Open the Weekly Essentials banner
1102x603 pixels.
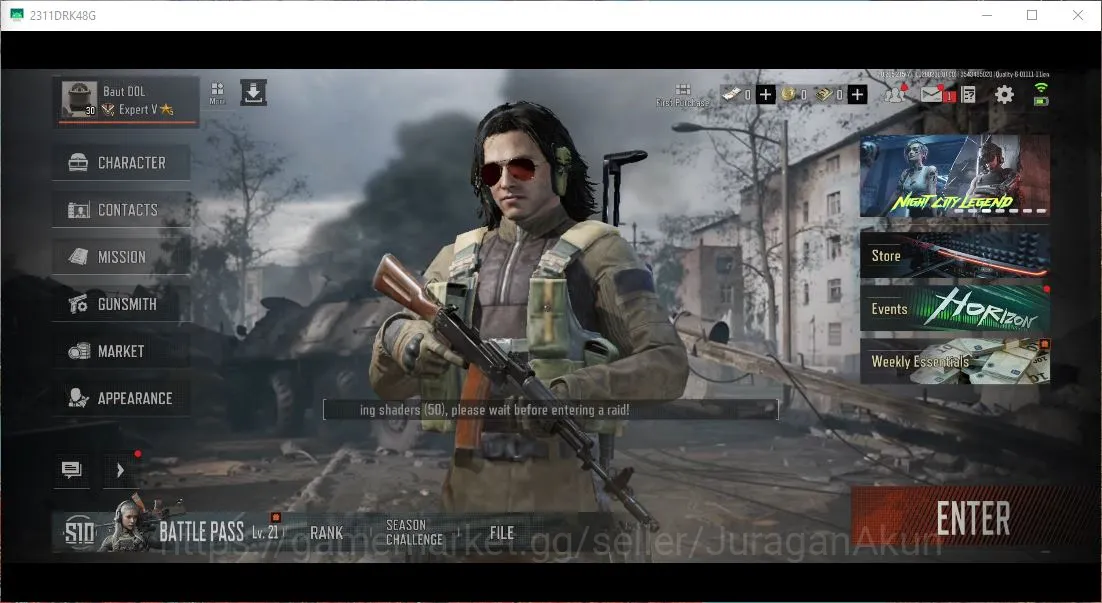pyautogui.click(x=954, y=361)
